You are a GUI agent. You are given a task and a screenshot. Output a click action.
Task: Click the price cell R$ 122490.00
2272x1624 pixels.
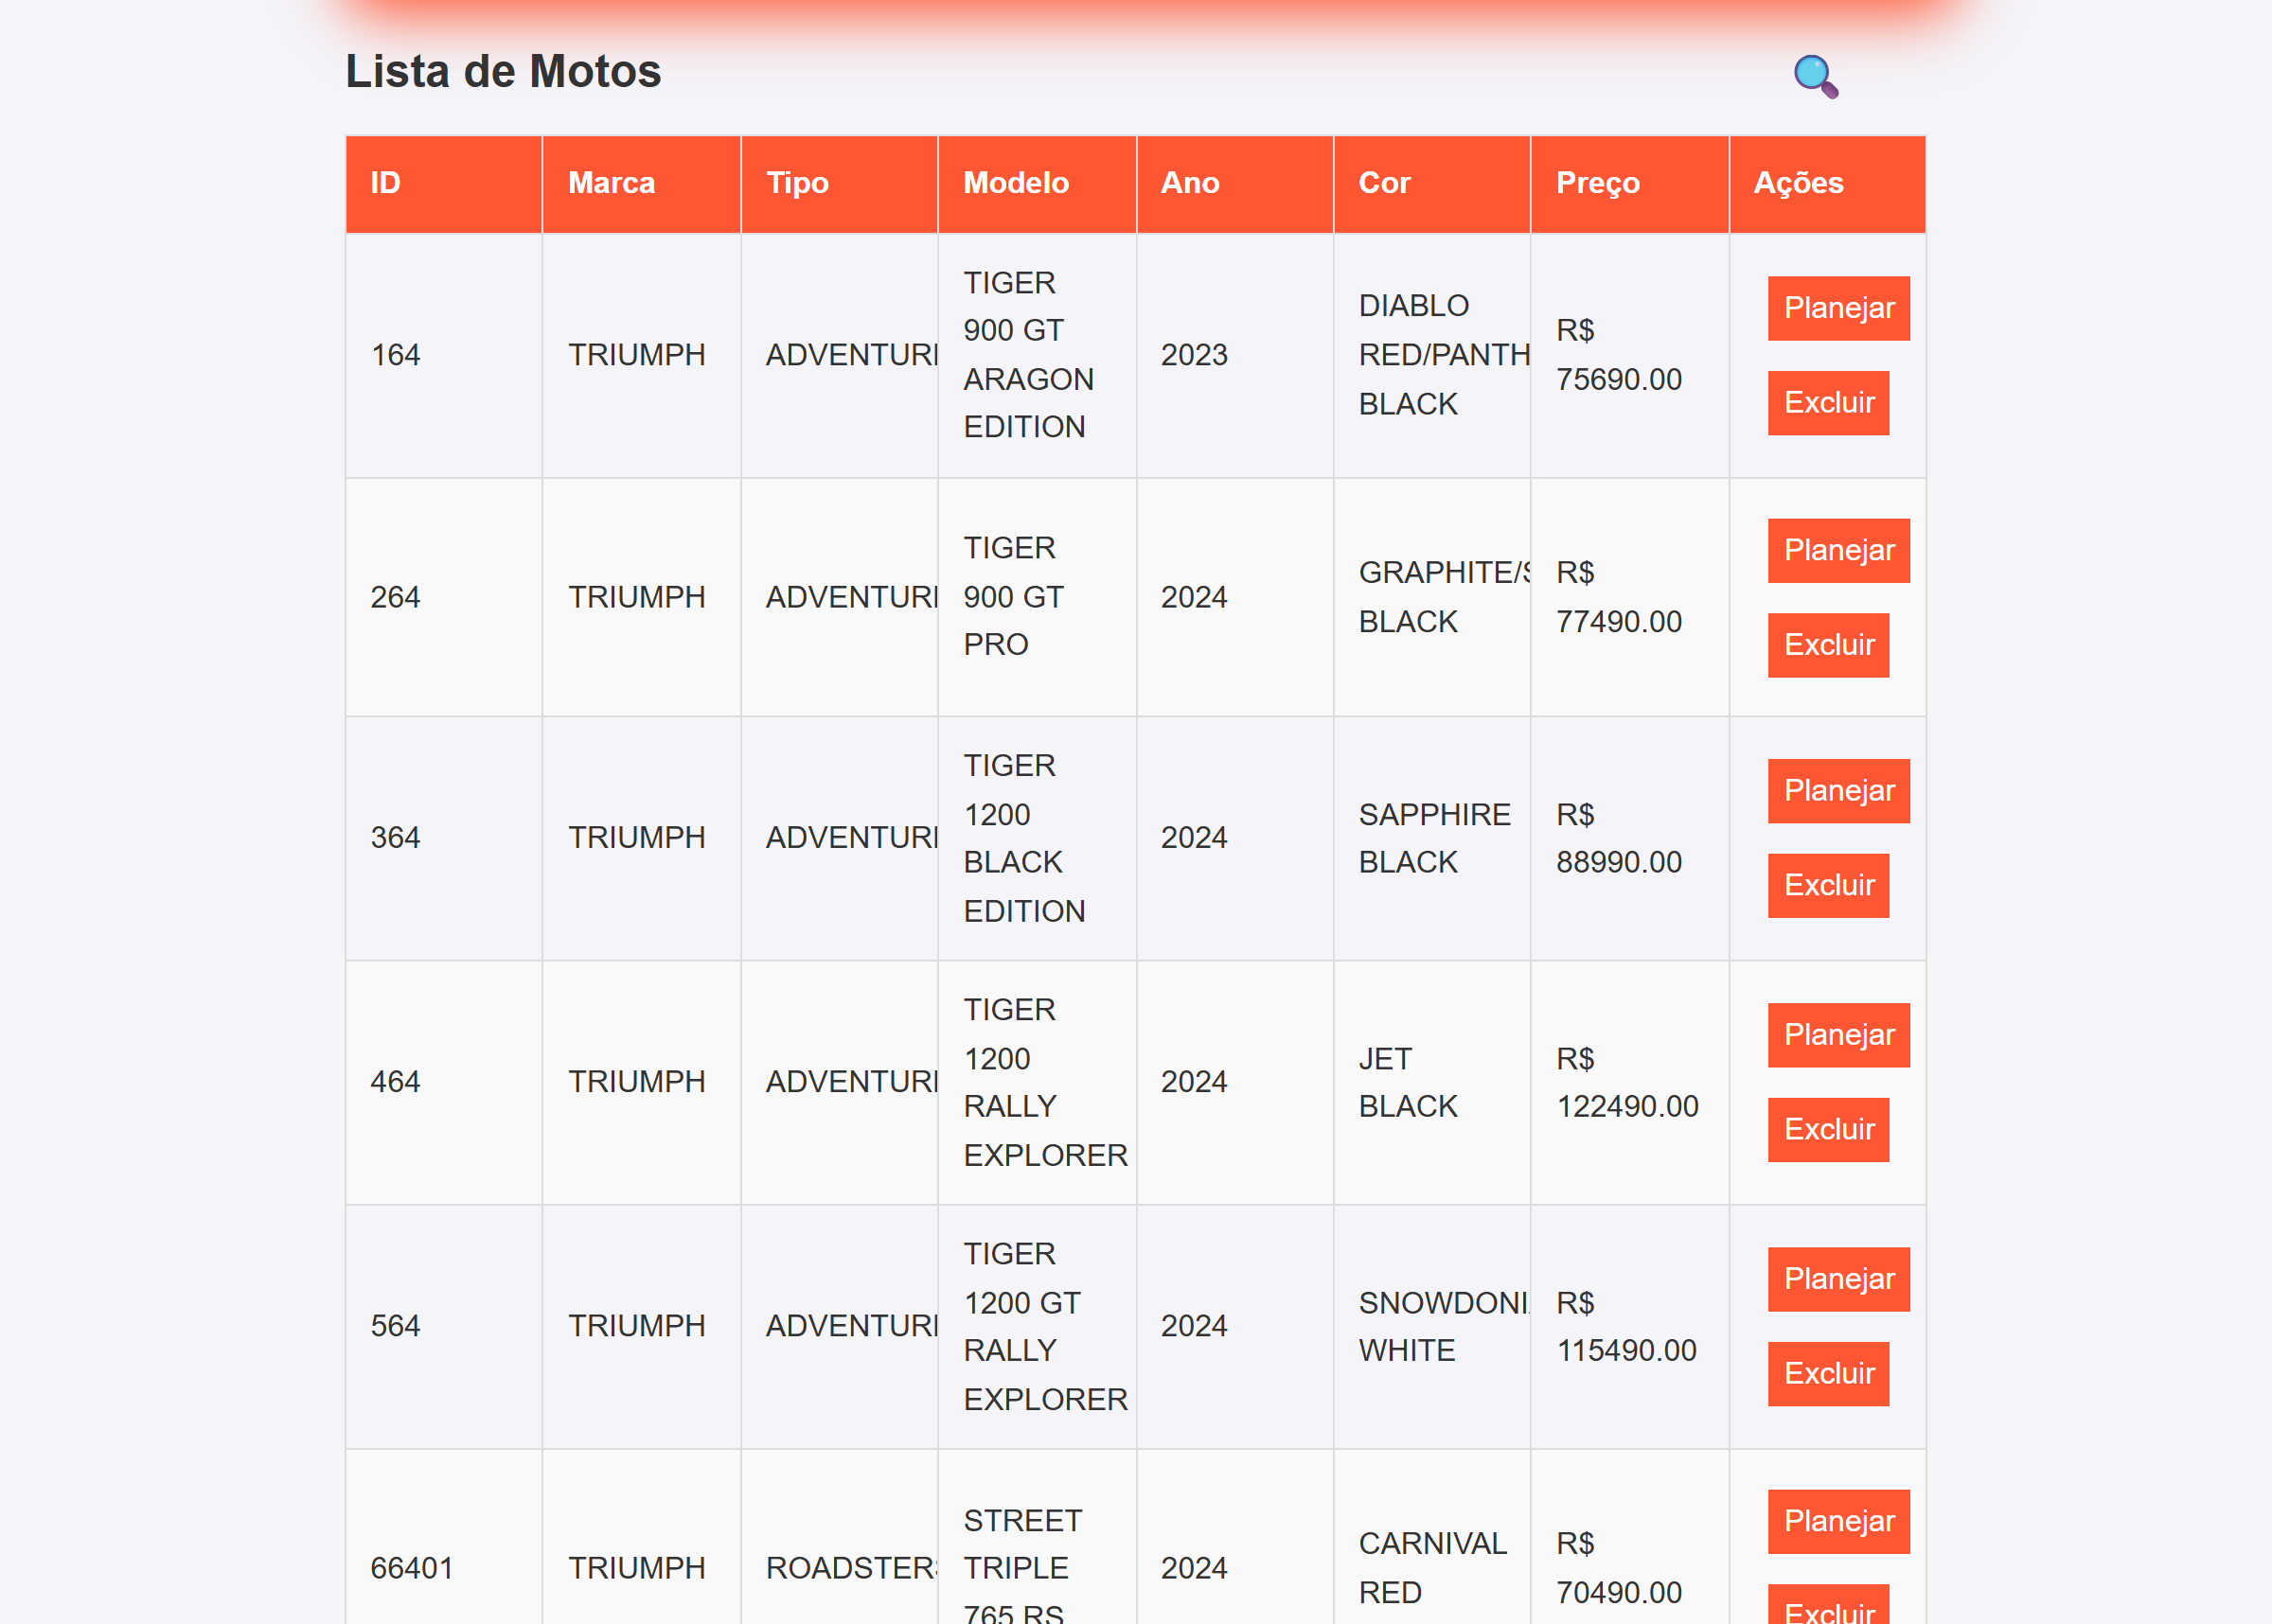(1626, 1083)
